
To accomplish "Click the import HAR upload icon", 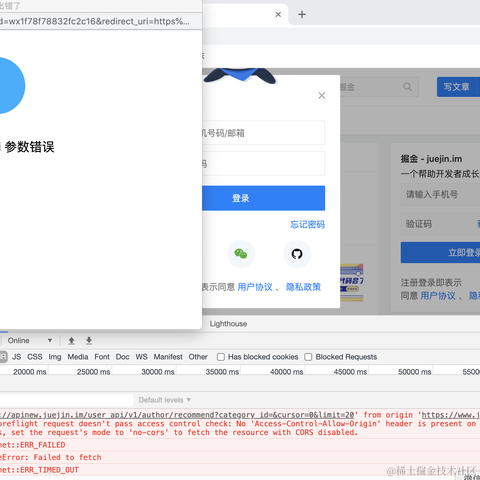I will [71, 341].
